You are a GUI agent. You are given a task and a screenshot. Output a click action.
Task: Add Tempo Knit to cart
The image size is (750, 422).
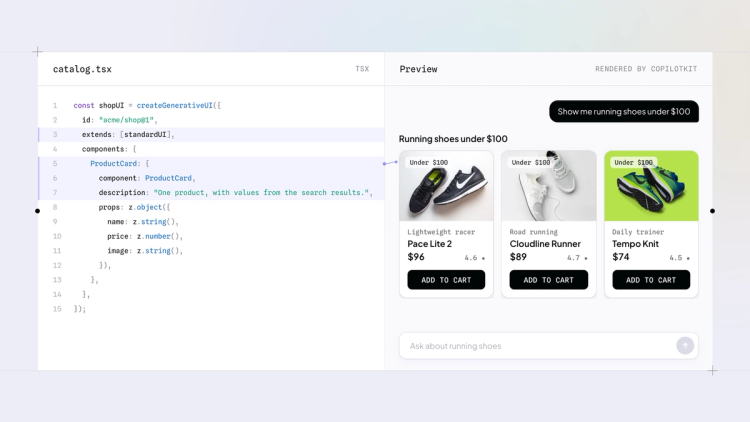[651, 280]
